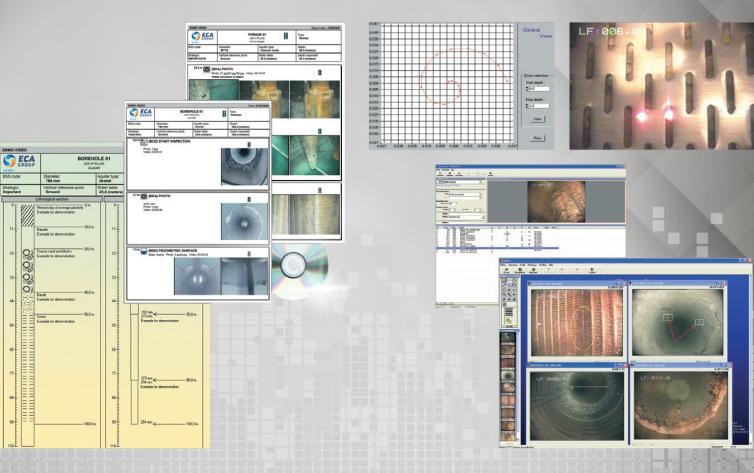Screen dimensions: 754x473
Task: Open the first menu in the image analysis window
Action: click(x=503, y=265)
